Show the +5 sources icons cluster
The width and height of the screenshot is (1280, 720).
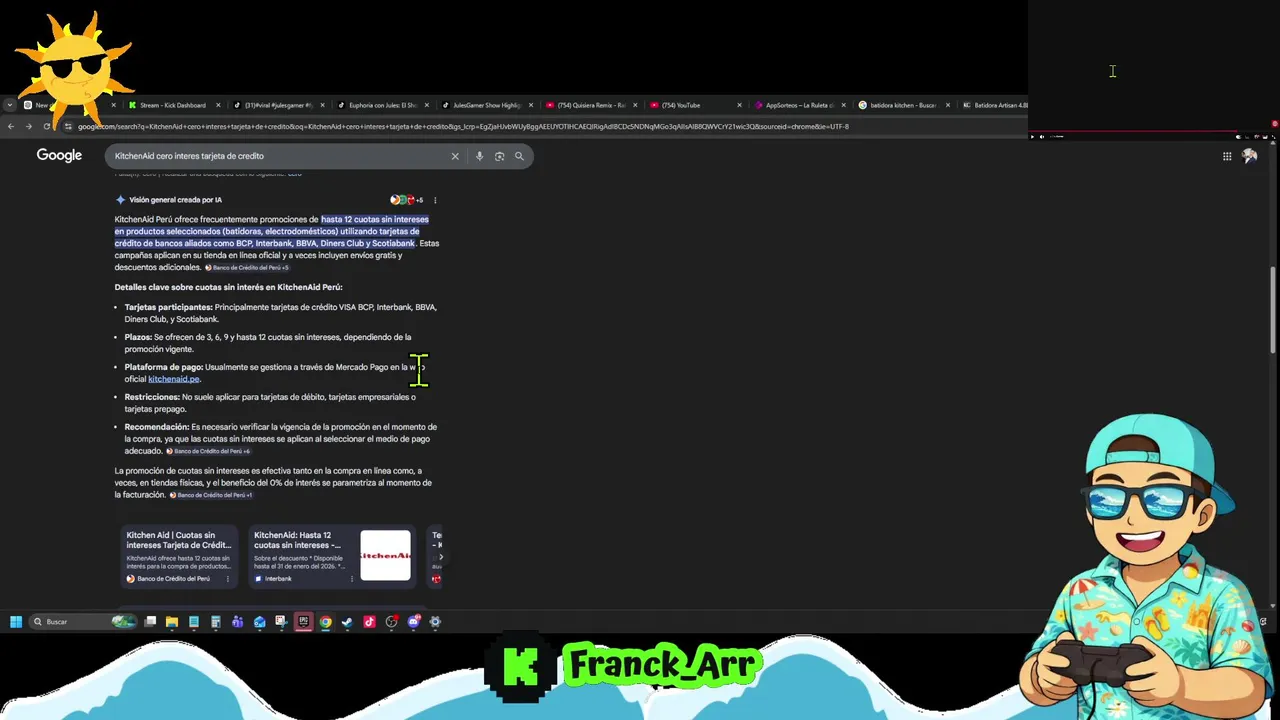[x=406, y=200]
